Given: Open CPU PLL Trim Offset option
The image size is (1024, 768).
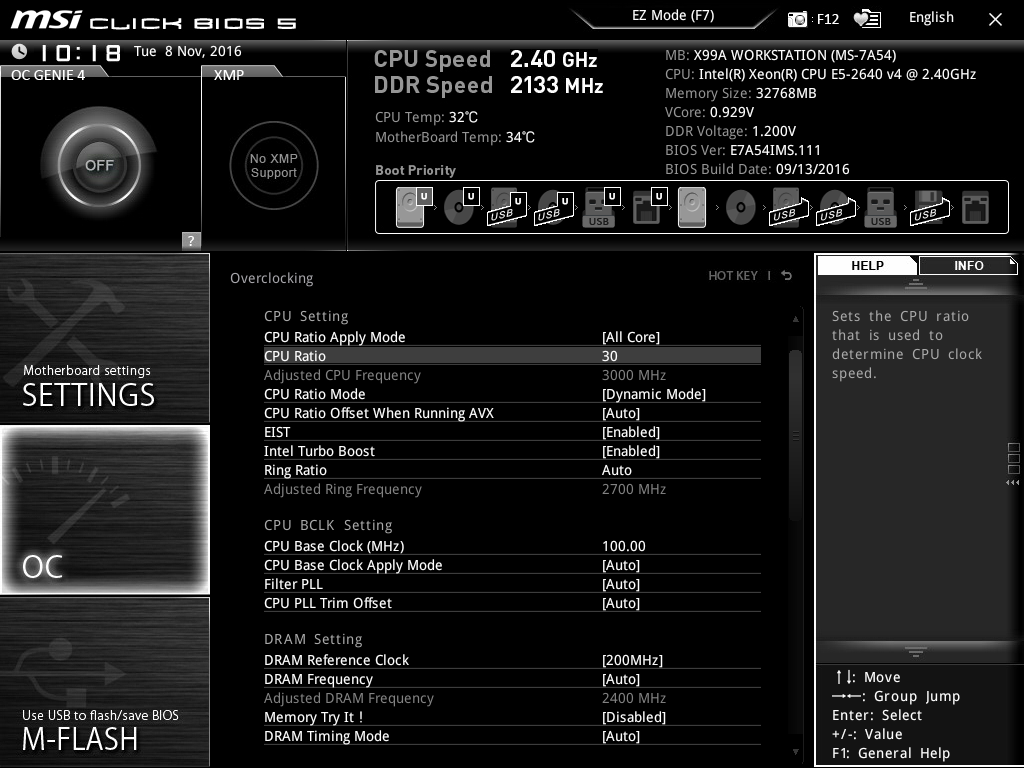Looking at the screenshot, I should click(x=512, y=603).
